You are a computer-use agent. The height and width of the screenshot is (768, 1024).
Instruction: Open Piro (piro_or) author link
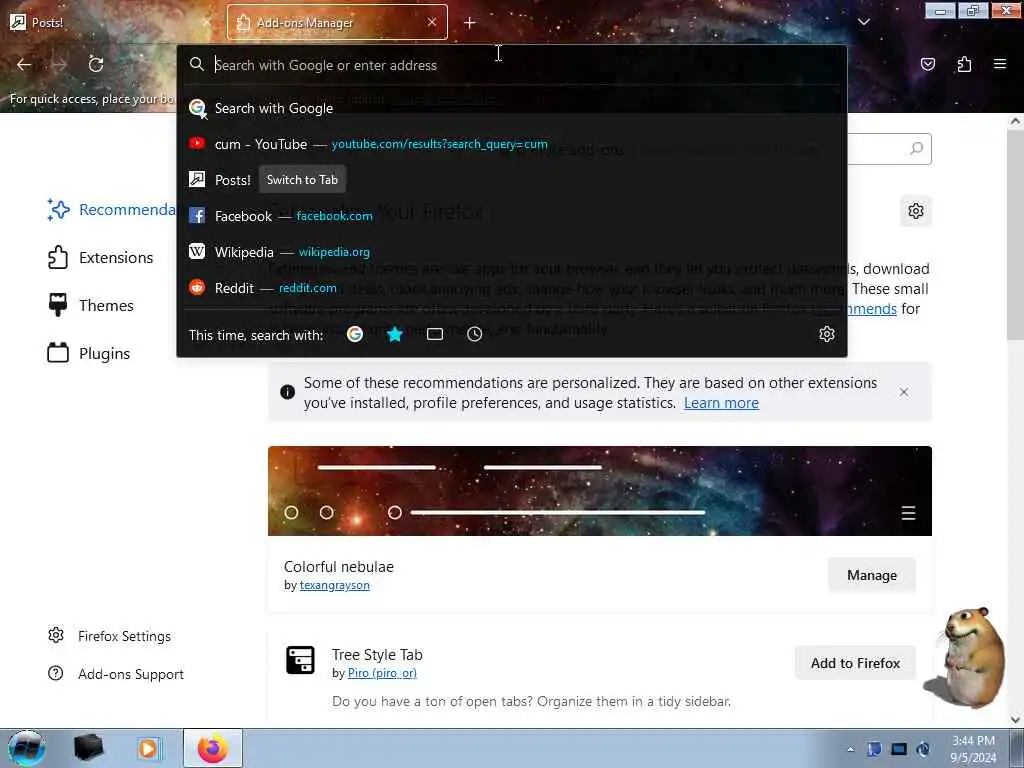tap(382, 673)
